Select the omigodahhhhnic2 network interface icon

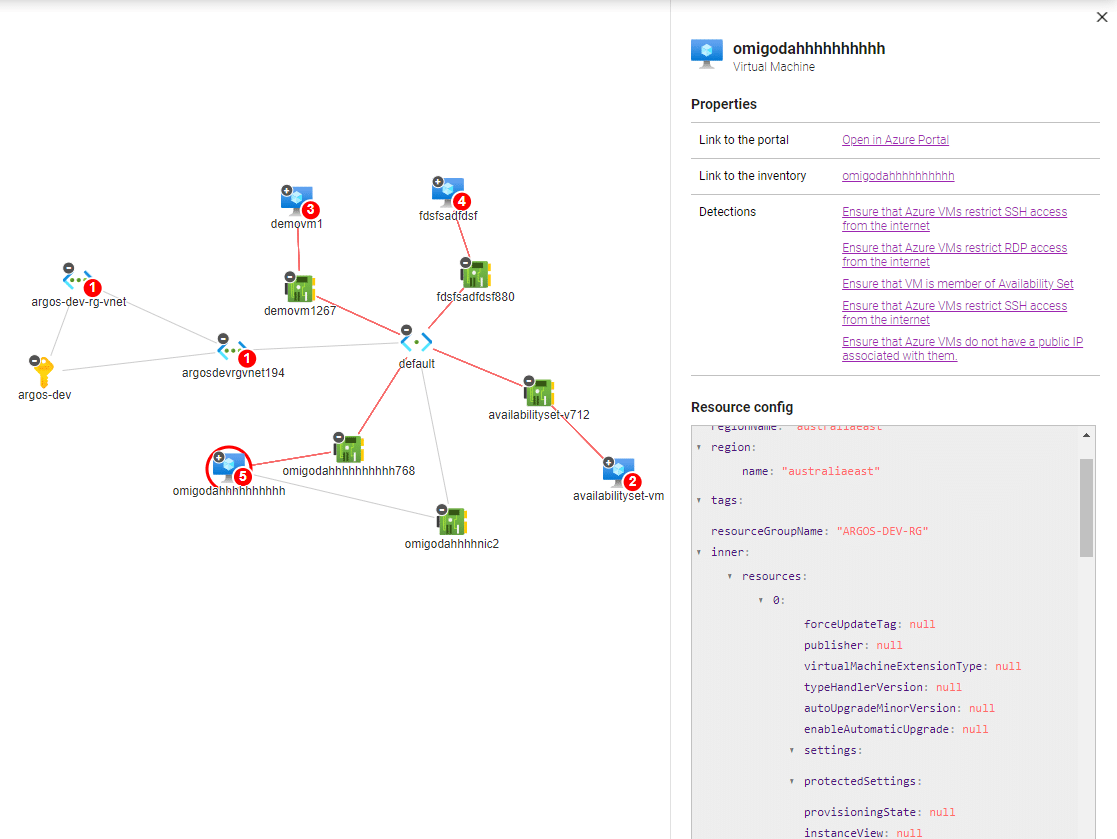453,520
